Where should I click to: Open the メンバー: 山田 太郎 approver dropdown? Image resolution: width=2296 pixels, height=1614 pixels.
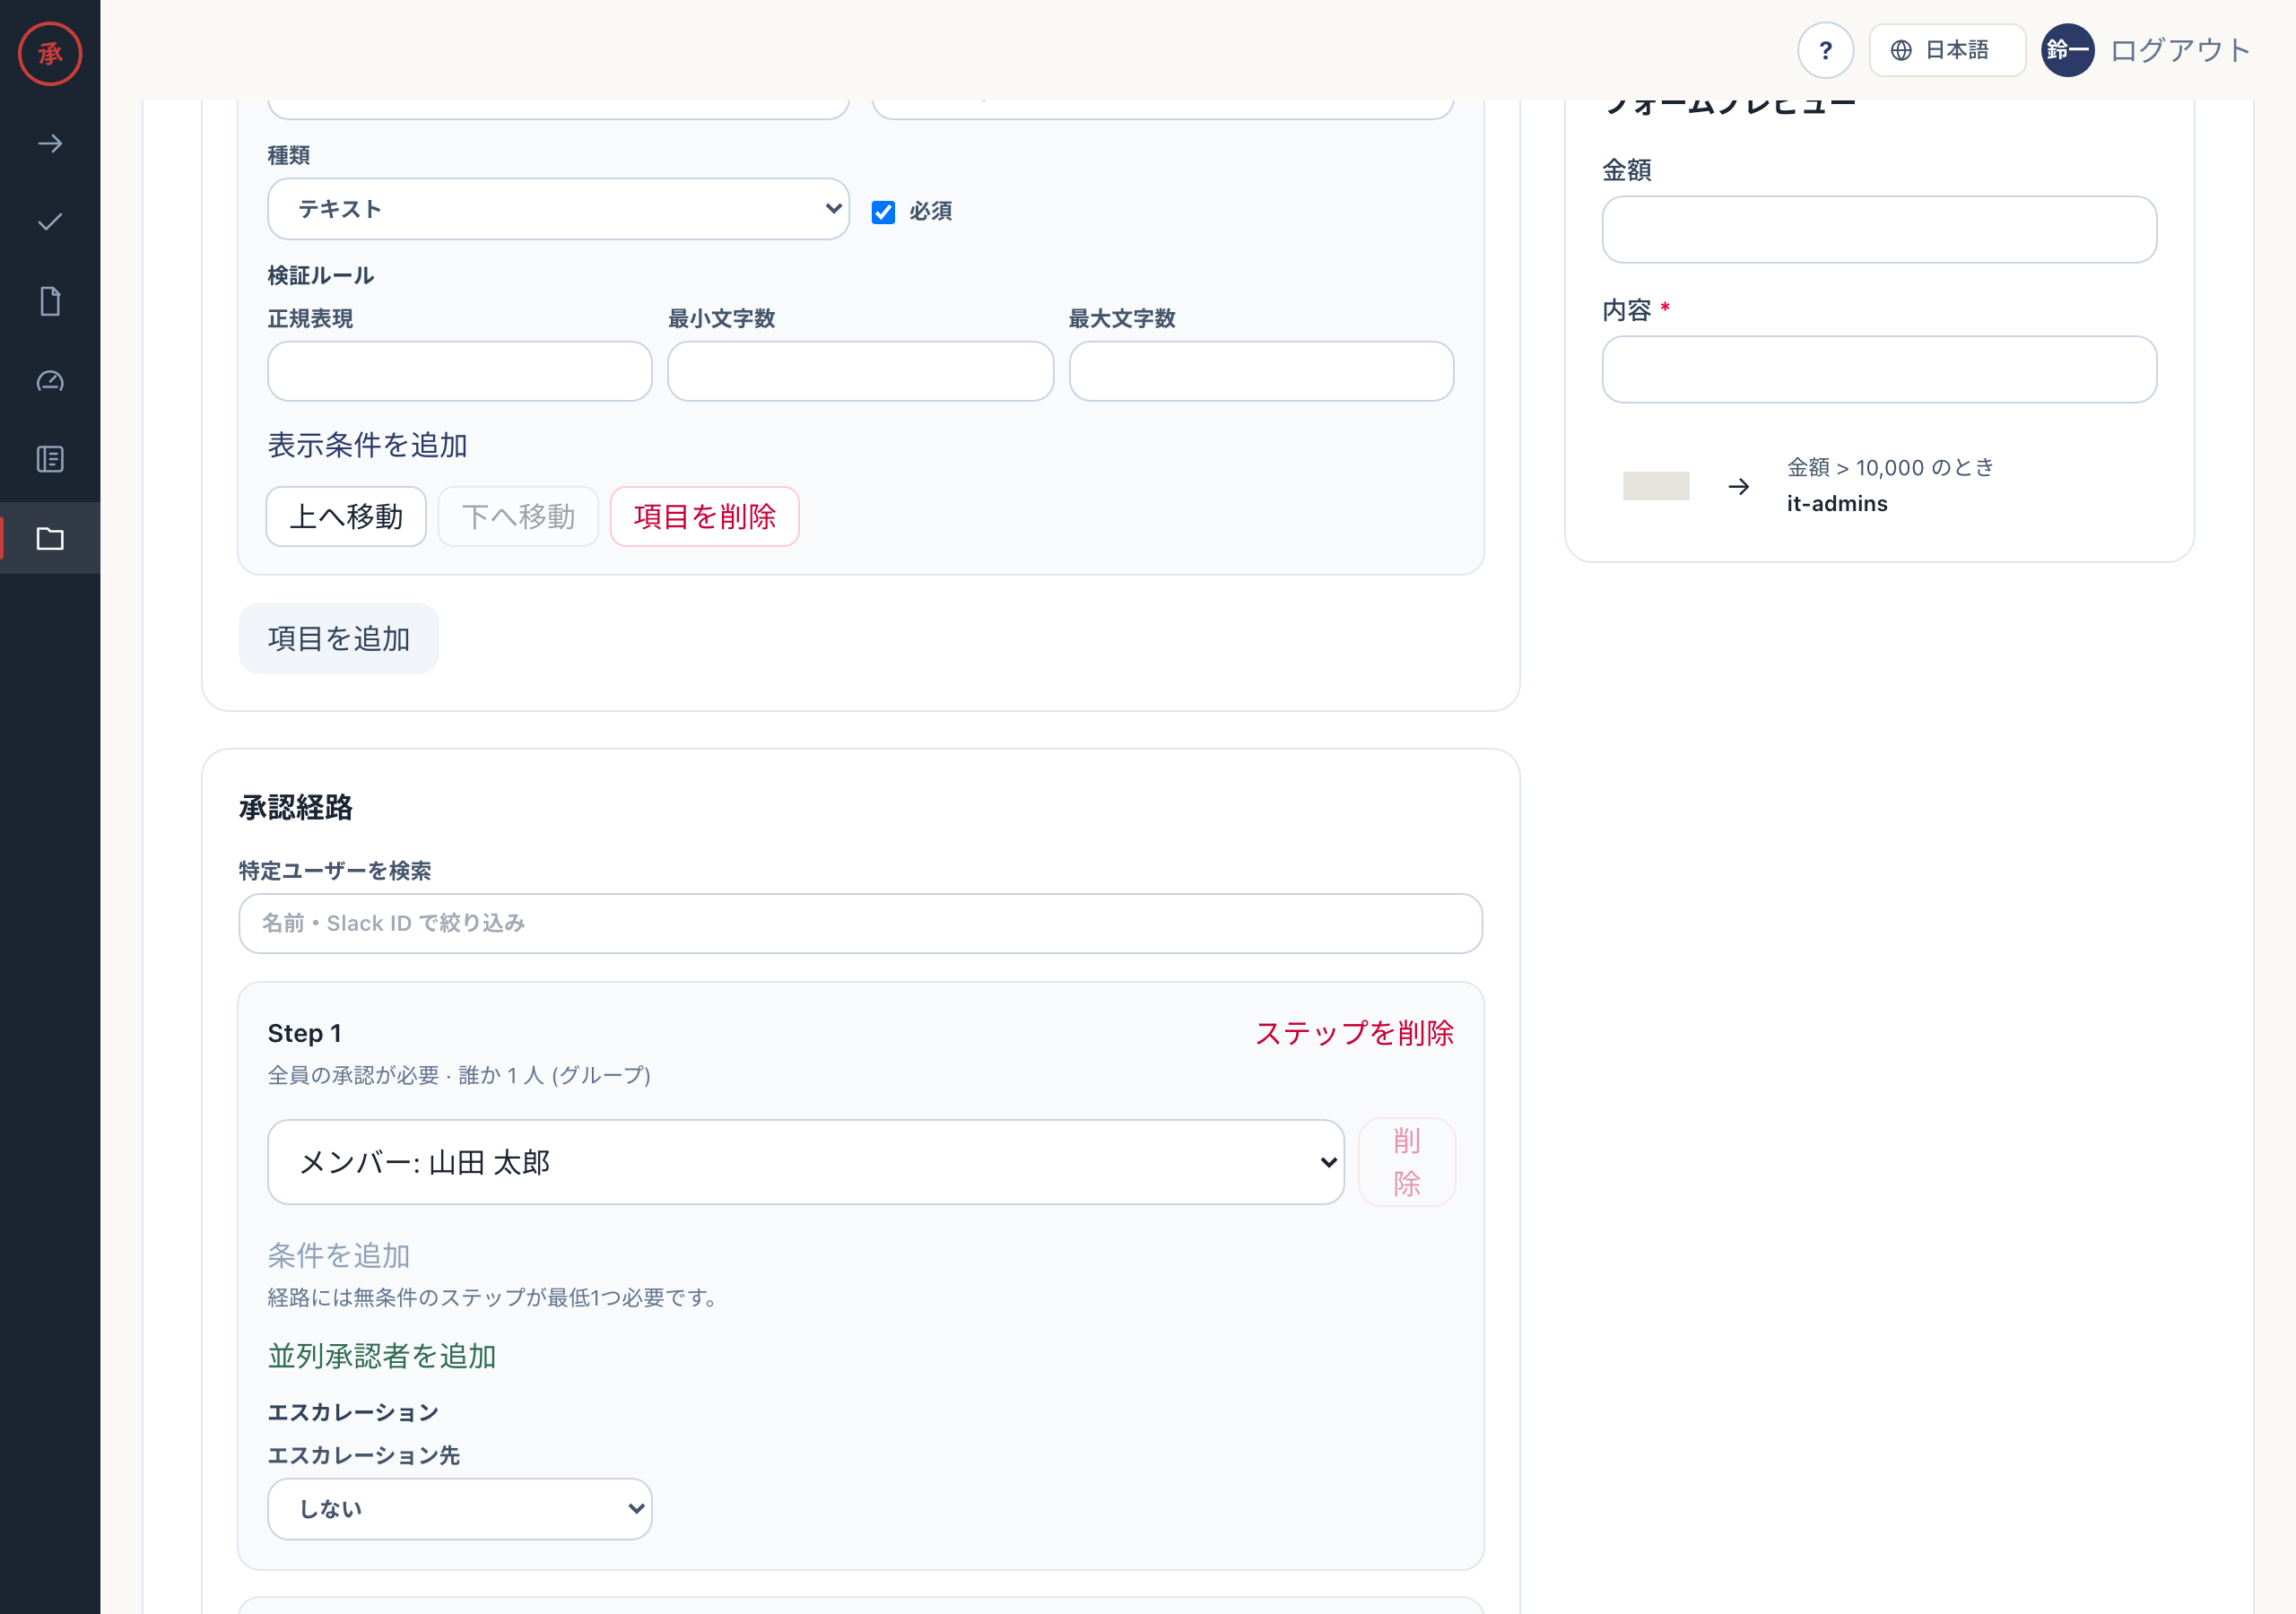[806, 1162]
